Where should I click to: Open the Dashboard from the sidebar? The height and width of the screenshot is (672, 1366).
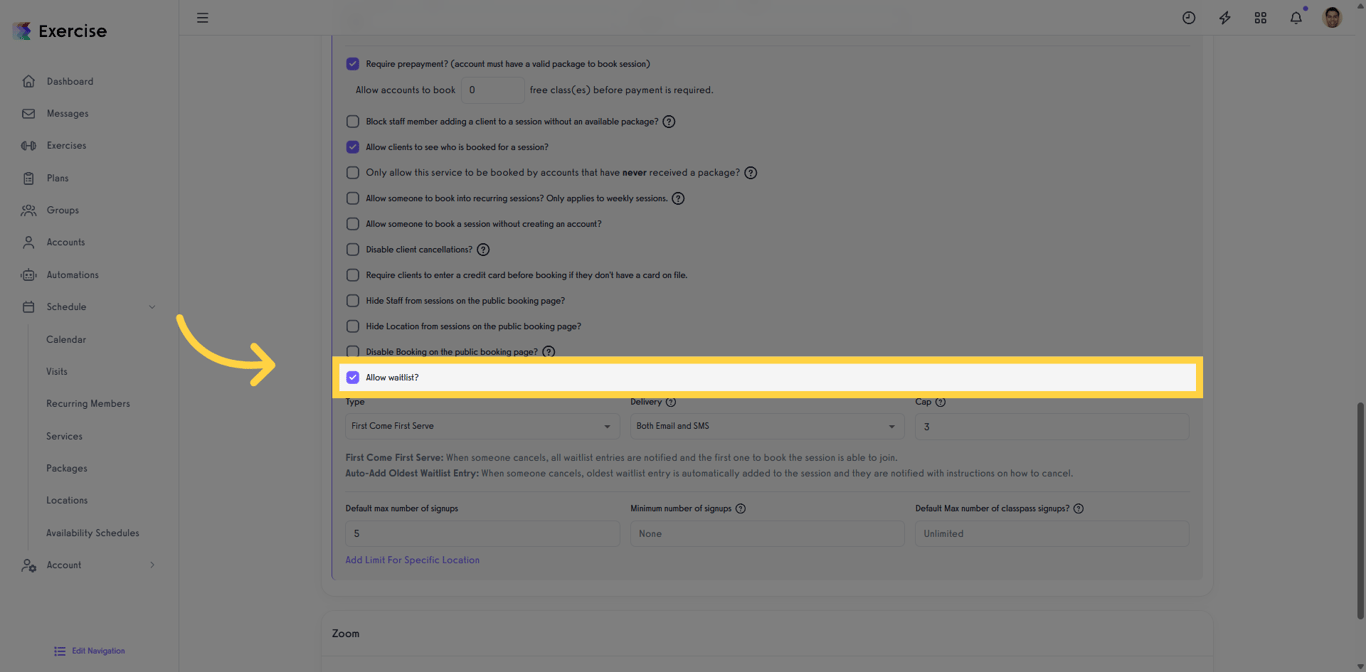[70, 81]
